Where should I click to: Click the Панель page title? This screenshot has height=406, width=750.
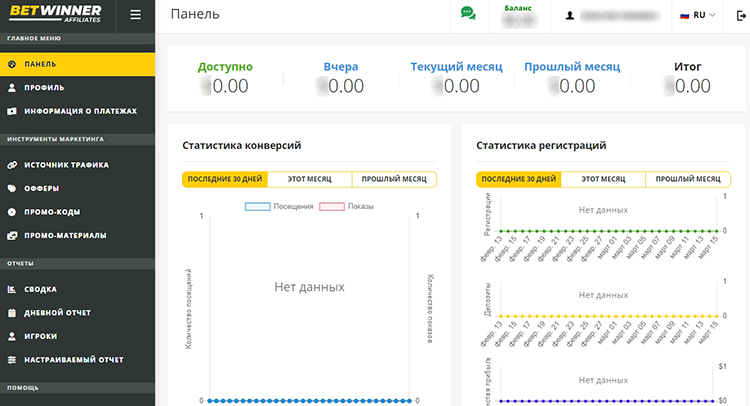coord(195,14)
